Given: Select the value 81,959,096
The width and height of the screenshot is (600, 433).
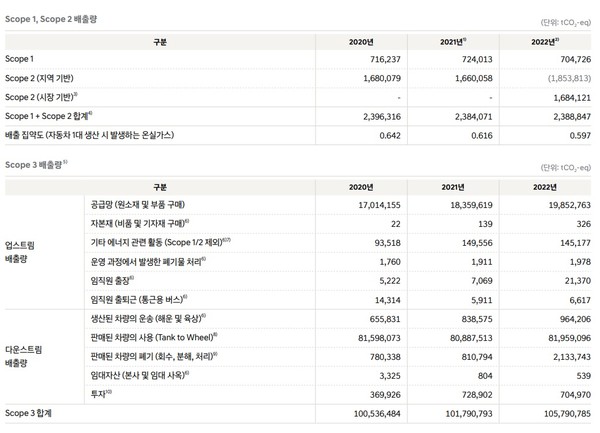Looking at the screenshot, I should (570, 339).
